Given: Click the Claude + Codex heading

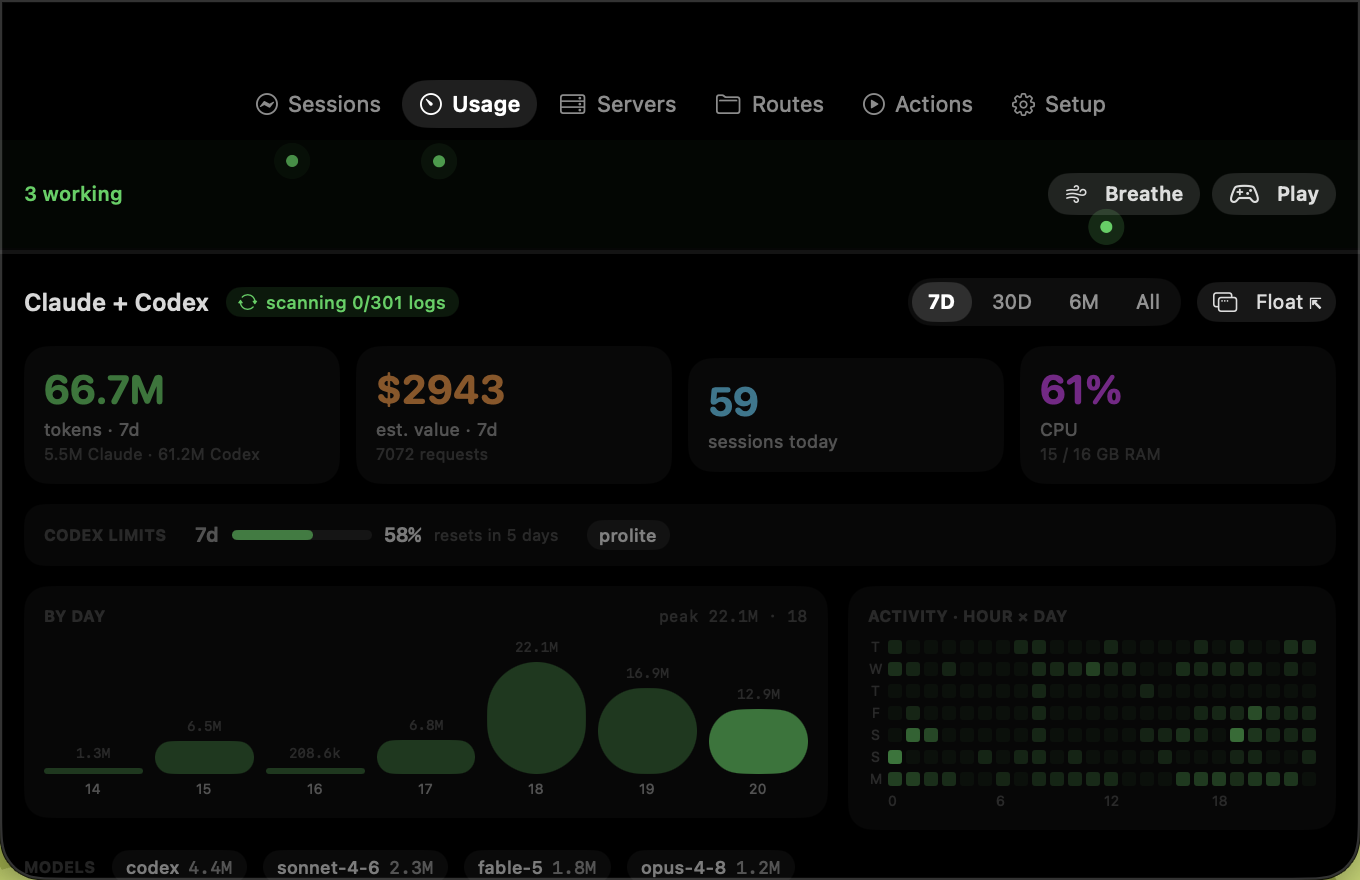Looking at the screenshot, I should pos(117,302).
